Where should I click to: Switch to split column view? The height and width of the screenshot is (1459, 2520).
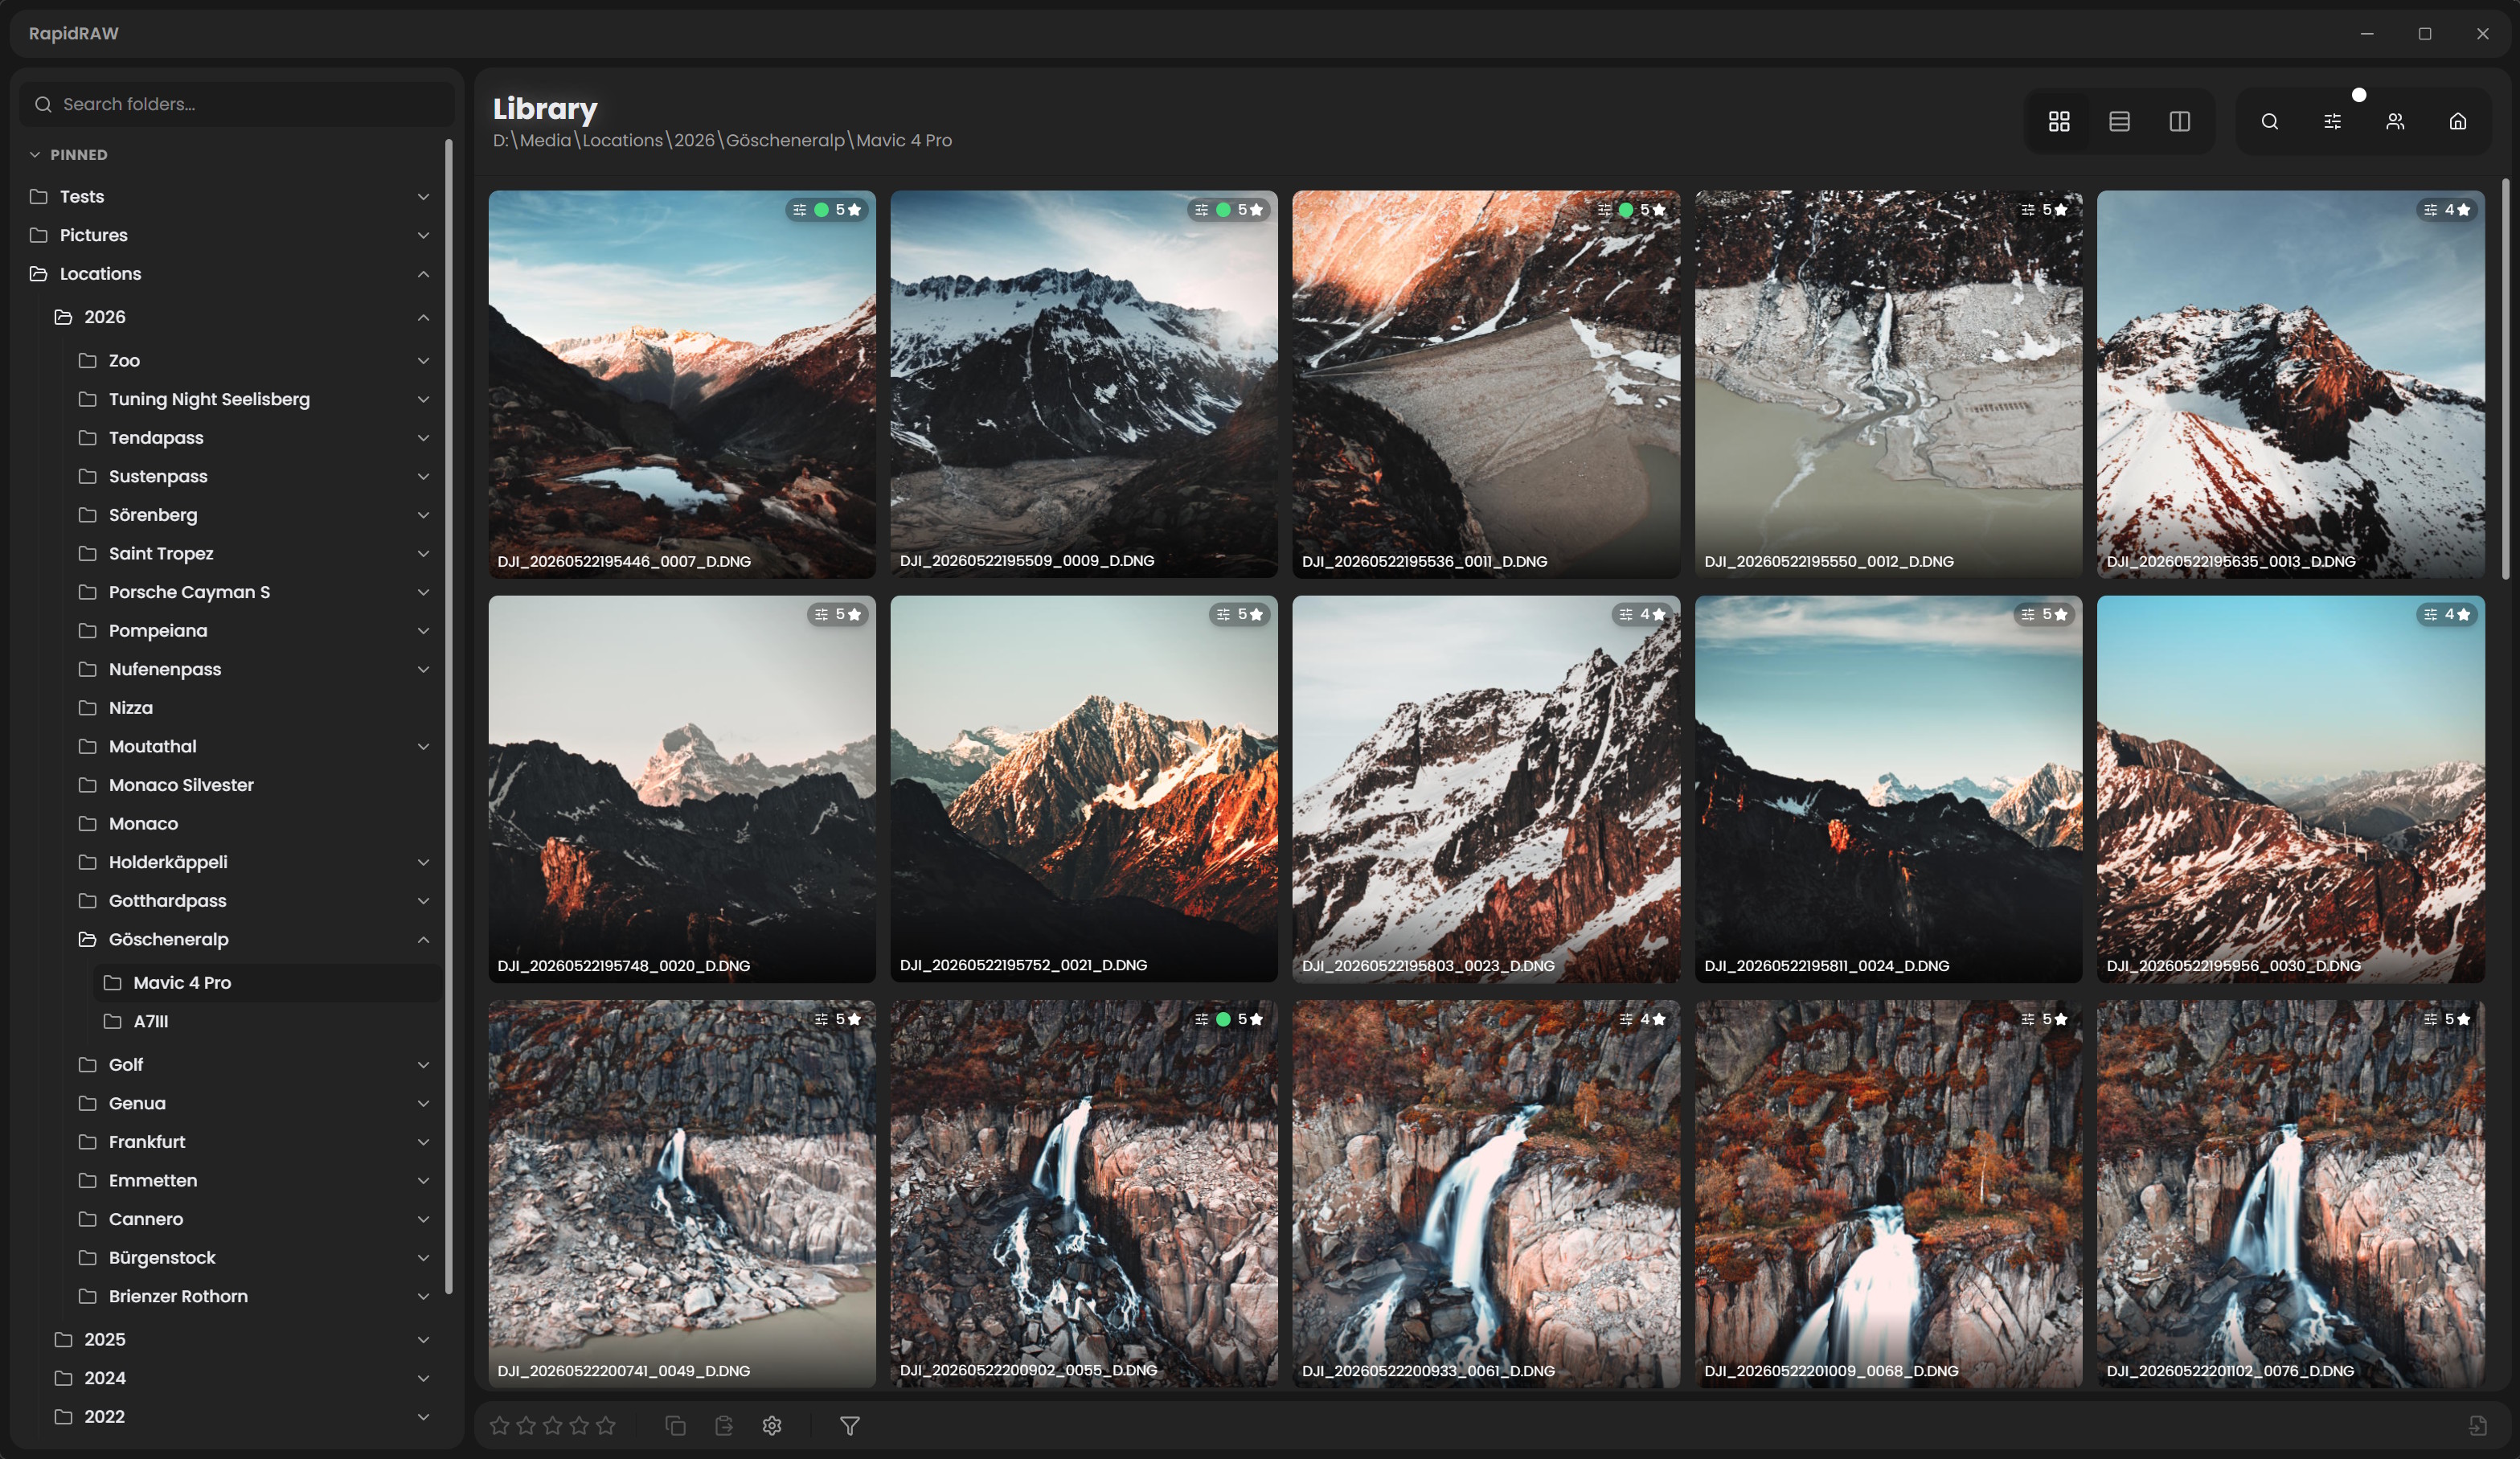[2180, 122]
